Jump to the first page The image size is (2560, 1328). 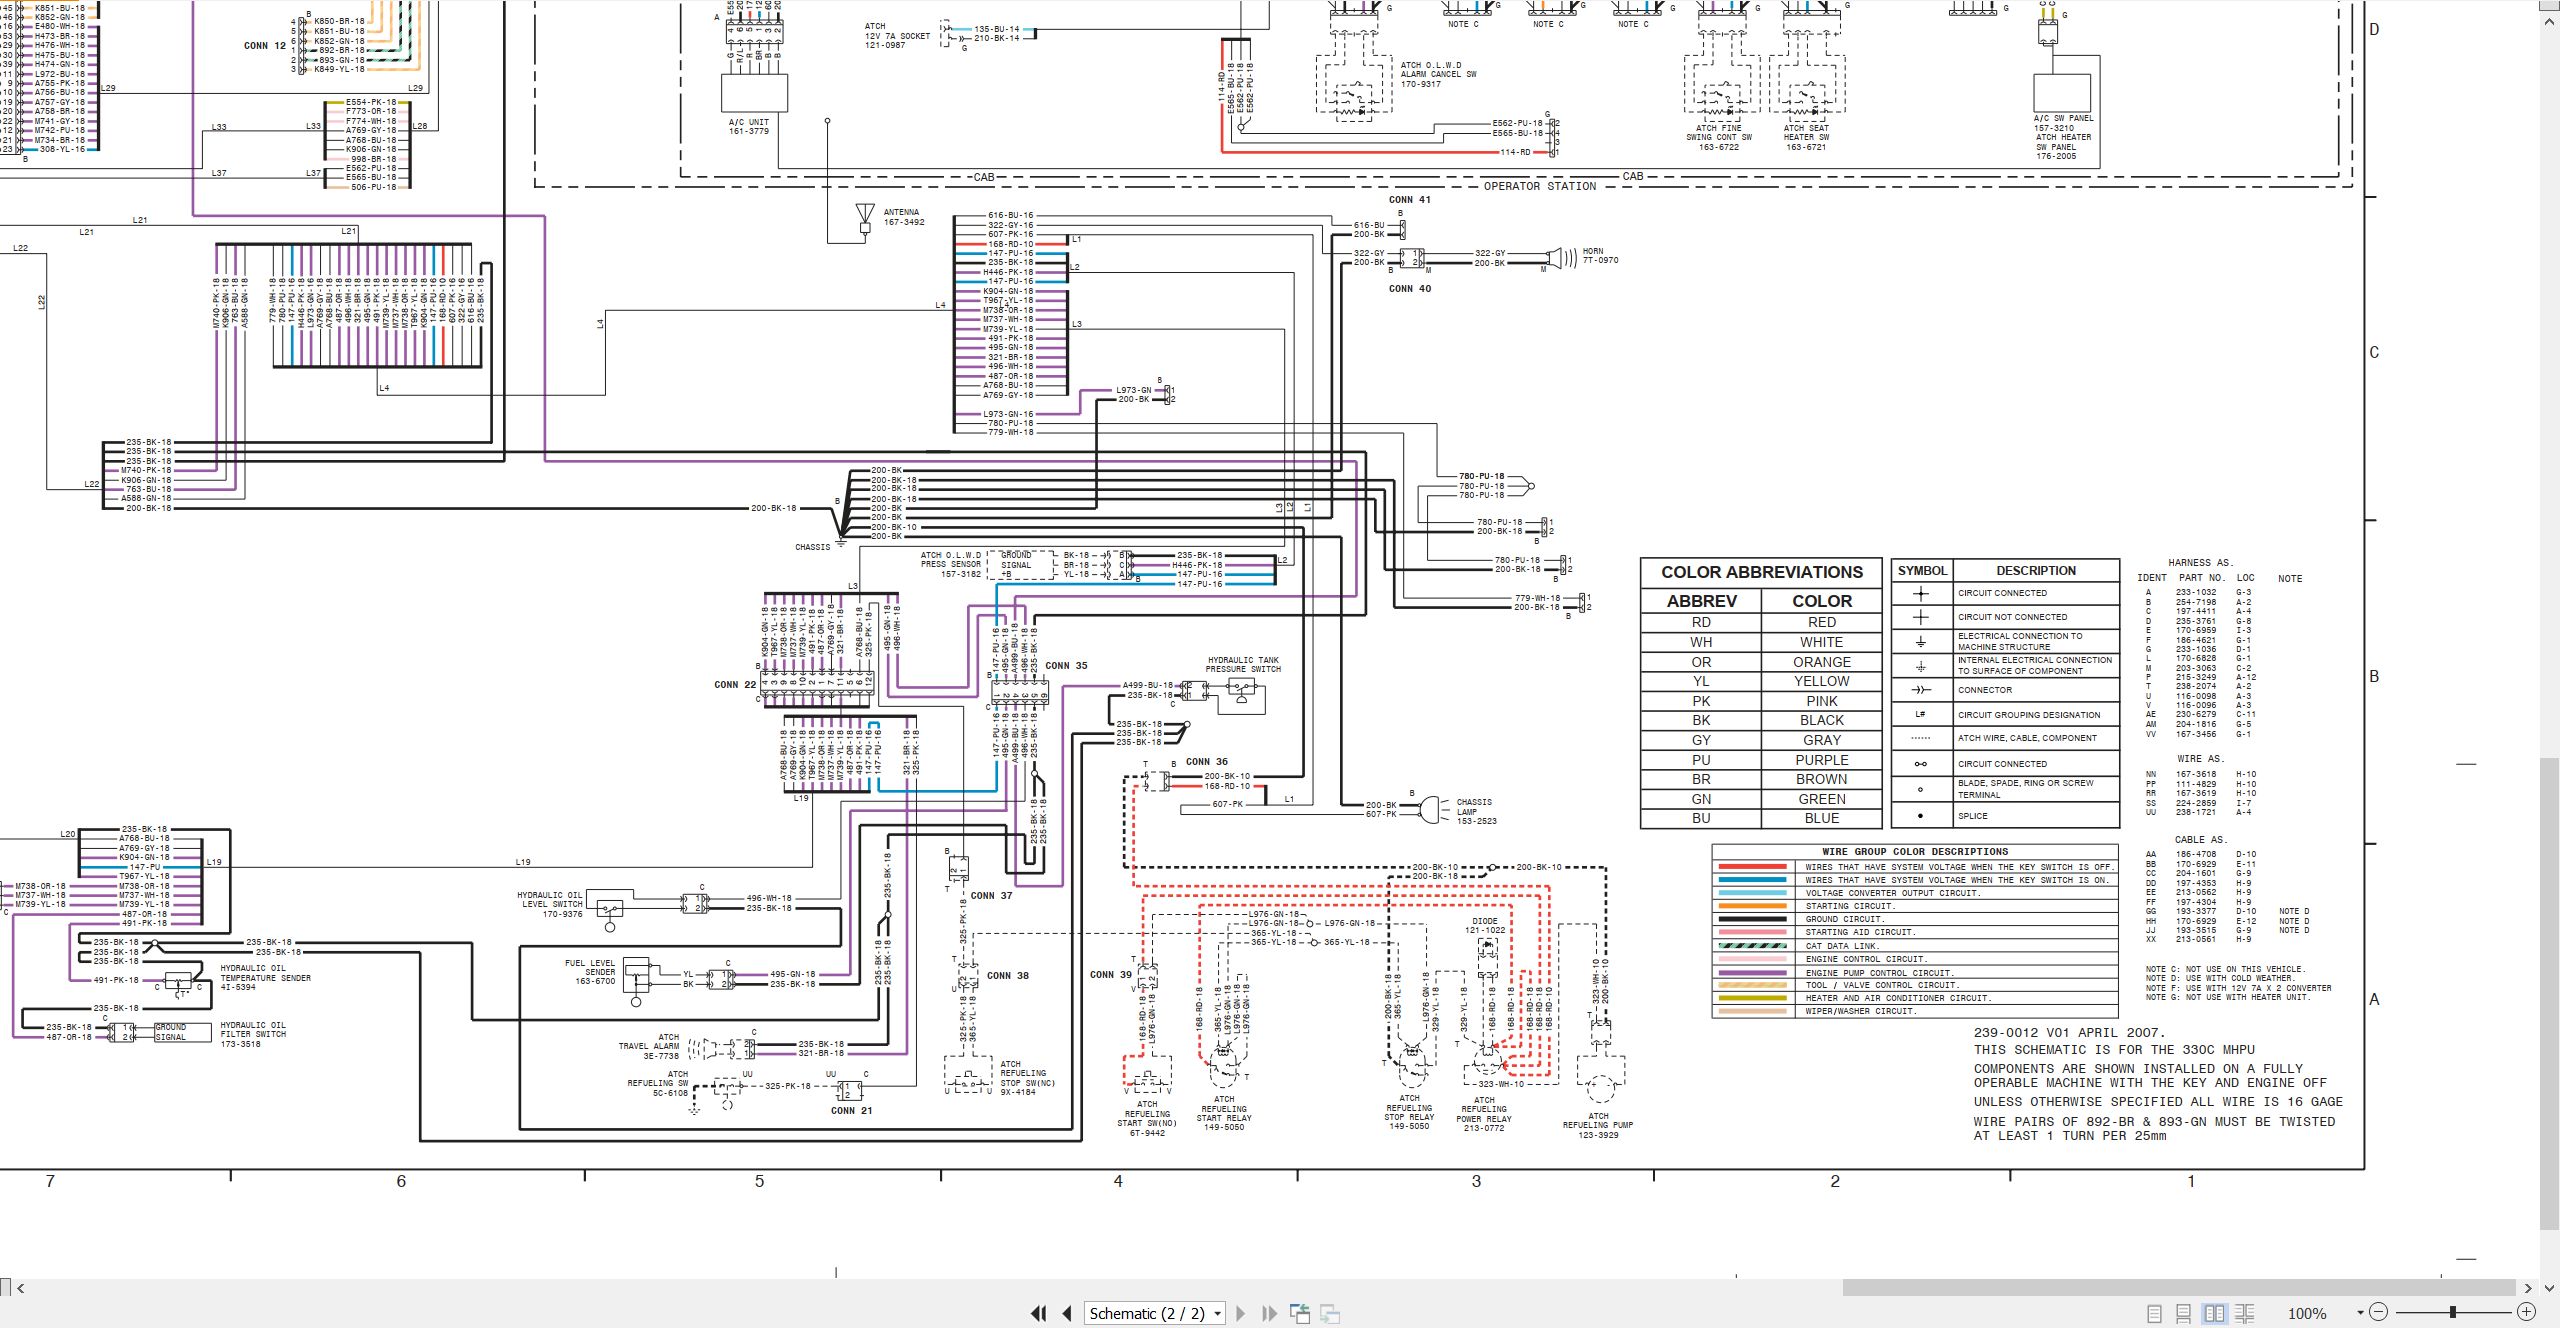pos(1038,1313)
